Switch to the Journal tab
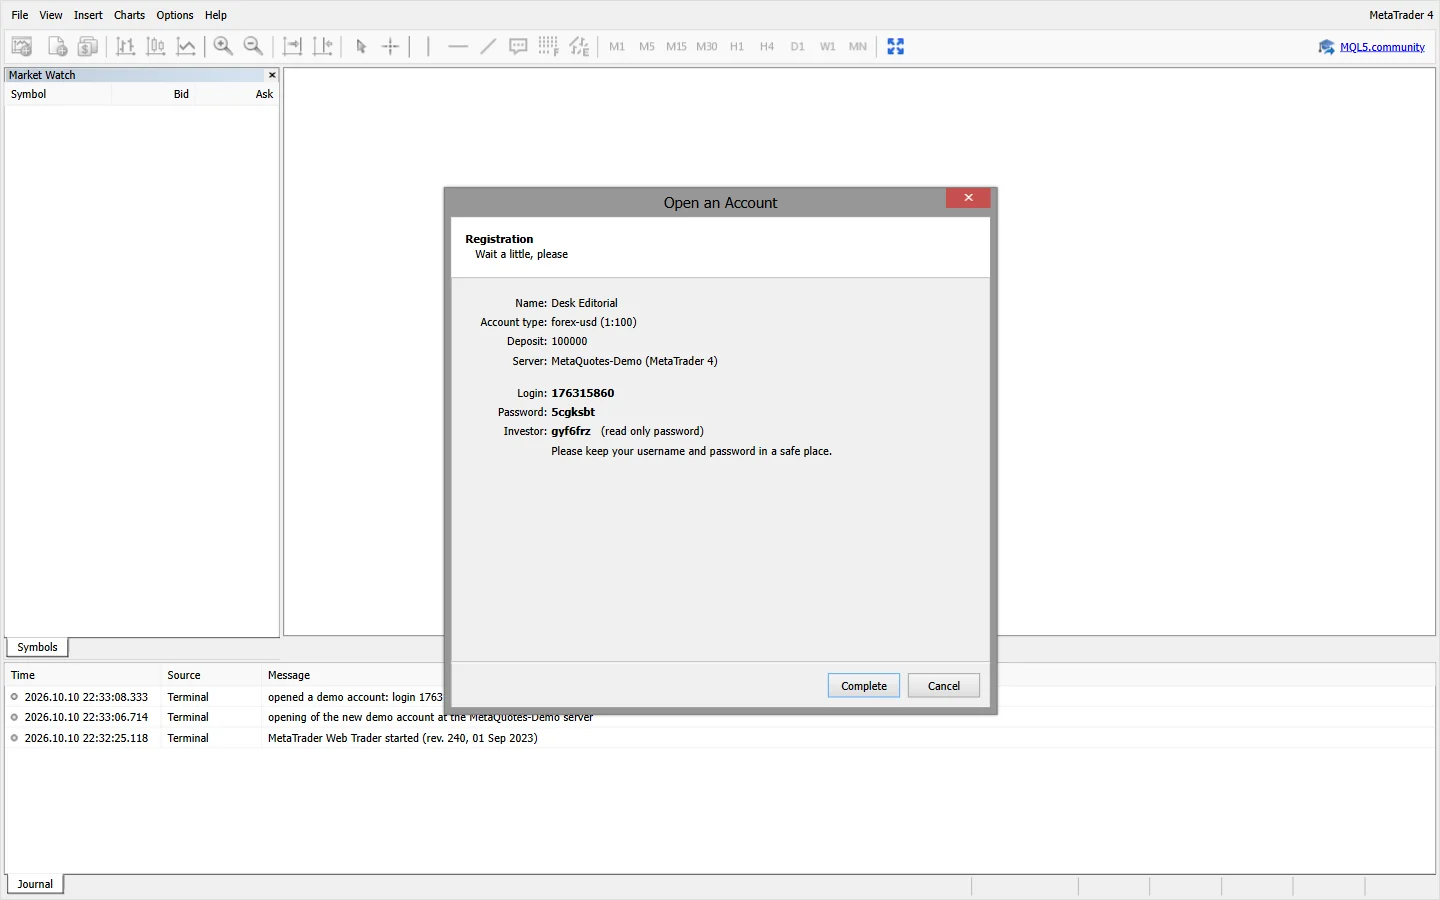 click(35, 884)
